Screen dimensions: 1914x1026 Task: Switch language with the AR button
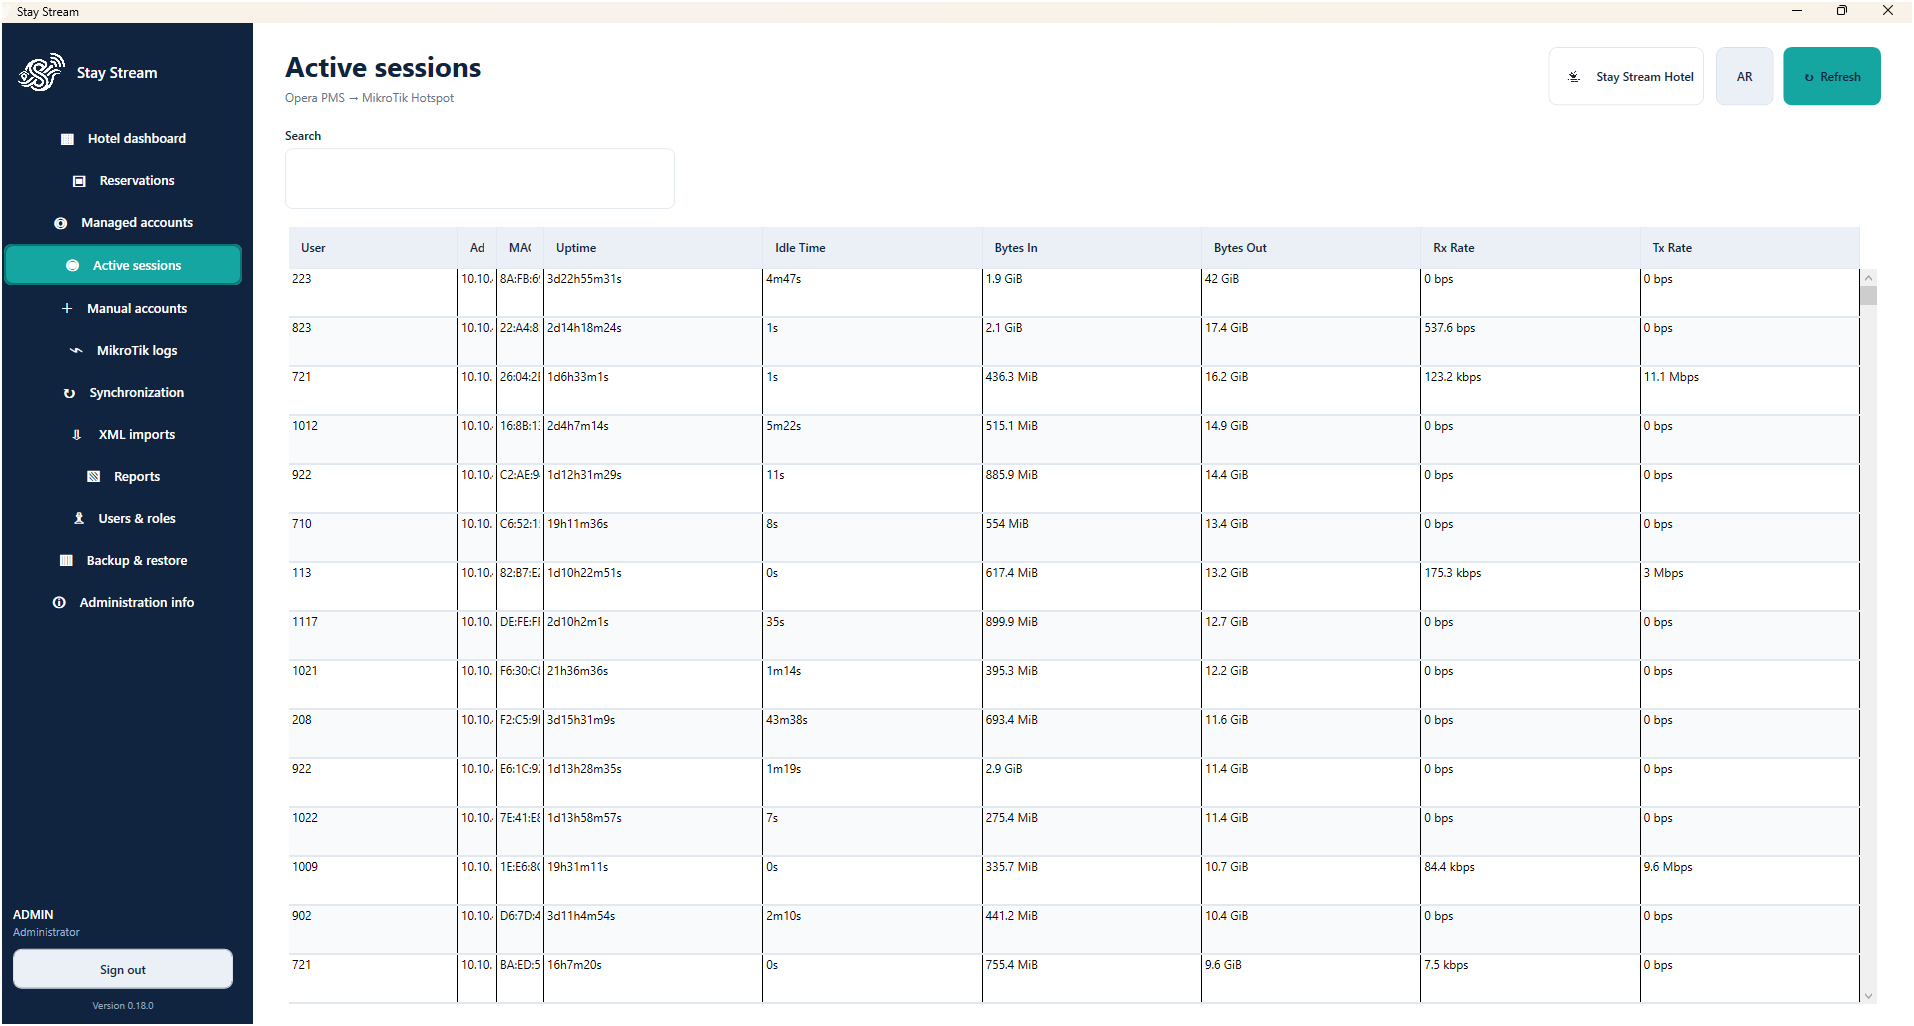point(1744,76)
